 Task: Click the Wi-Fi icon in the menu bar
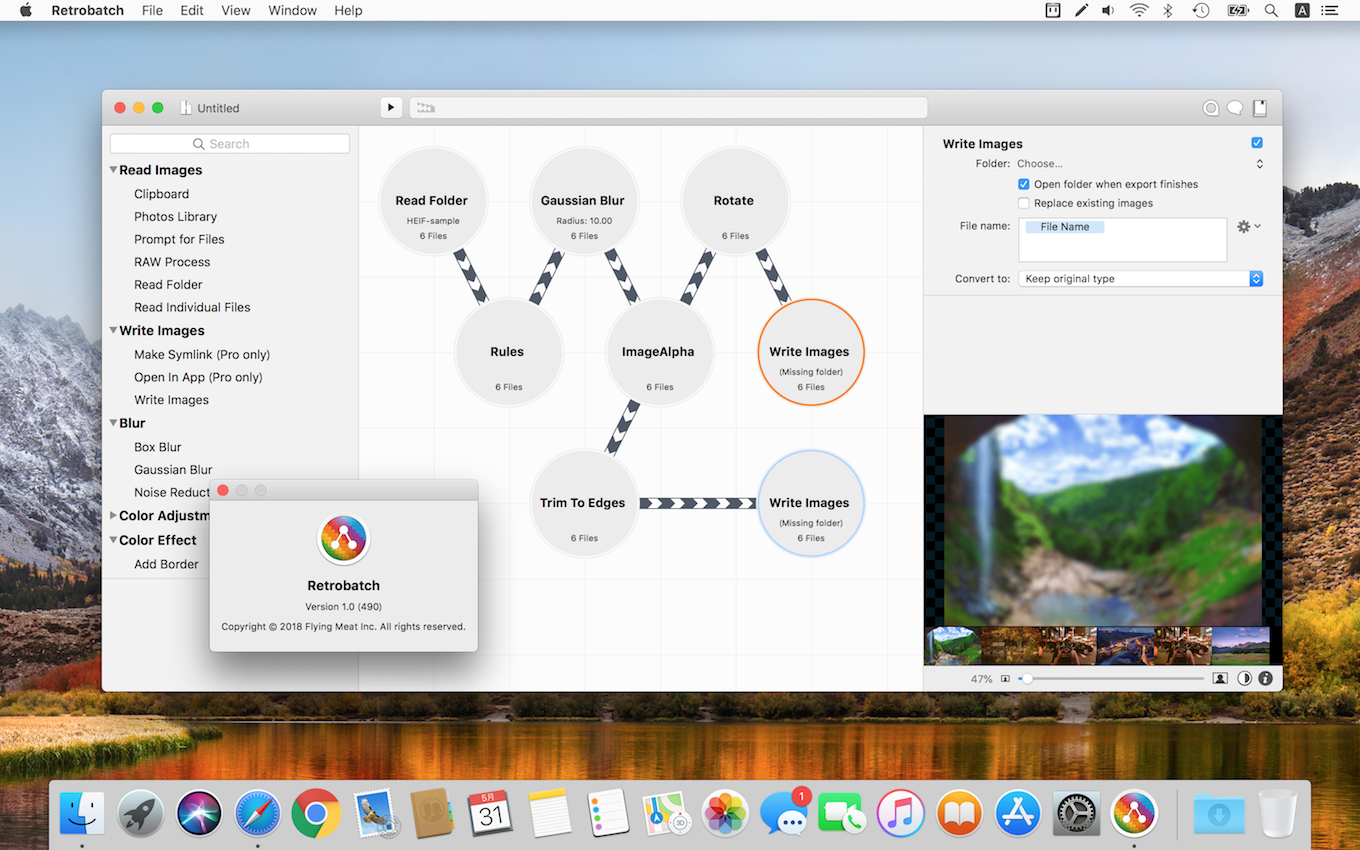point(1139,10)
